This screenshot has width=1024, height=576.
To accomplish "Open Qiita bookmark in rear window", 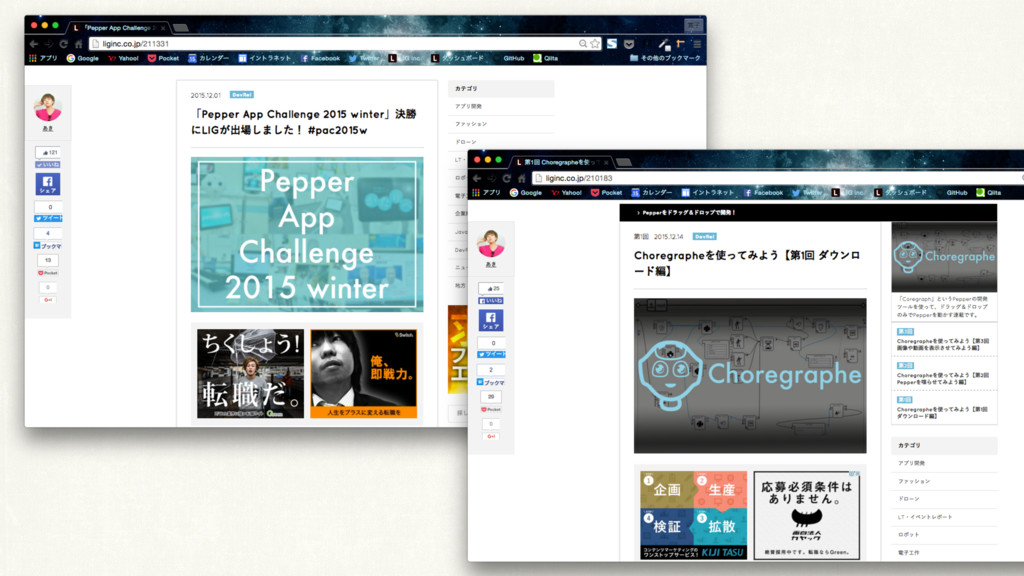I will [546, 58].
